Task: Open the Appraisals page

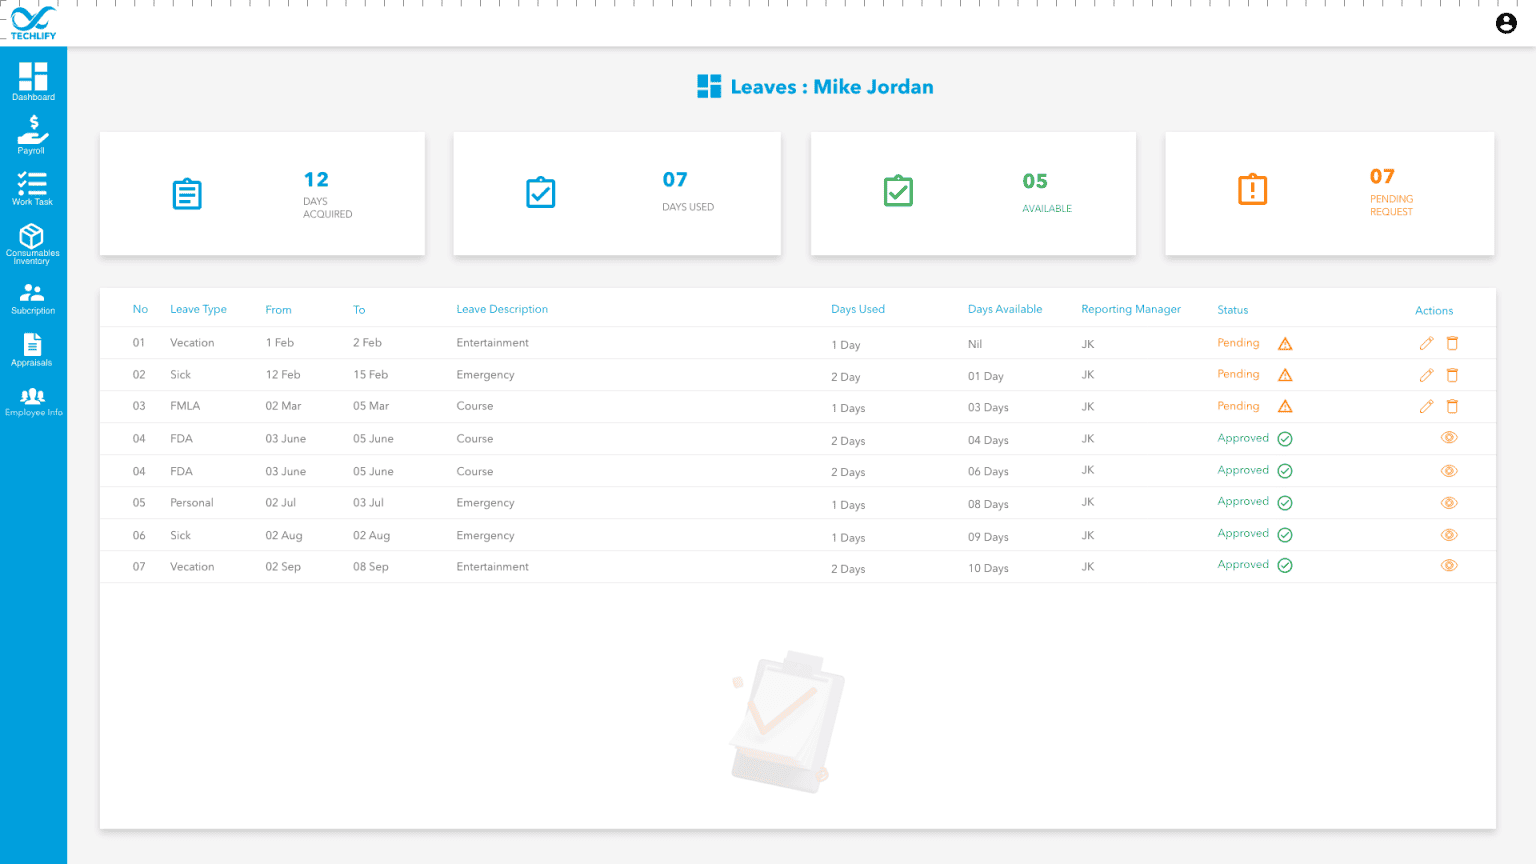Action: coord(32,350)
